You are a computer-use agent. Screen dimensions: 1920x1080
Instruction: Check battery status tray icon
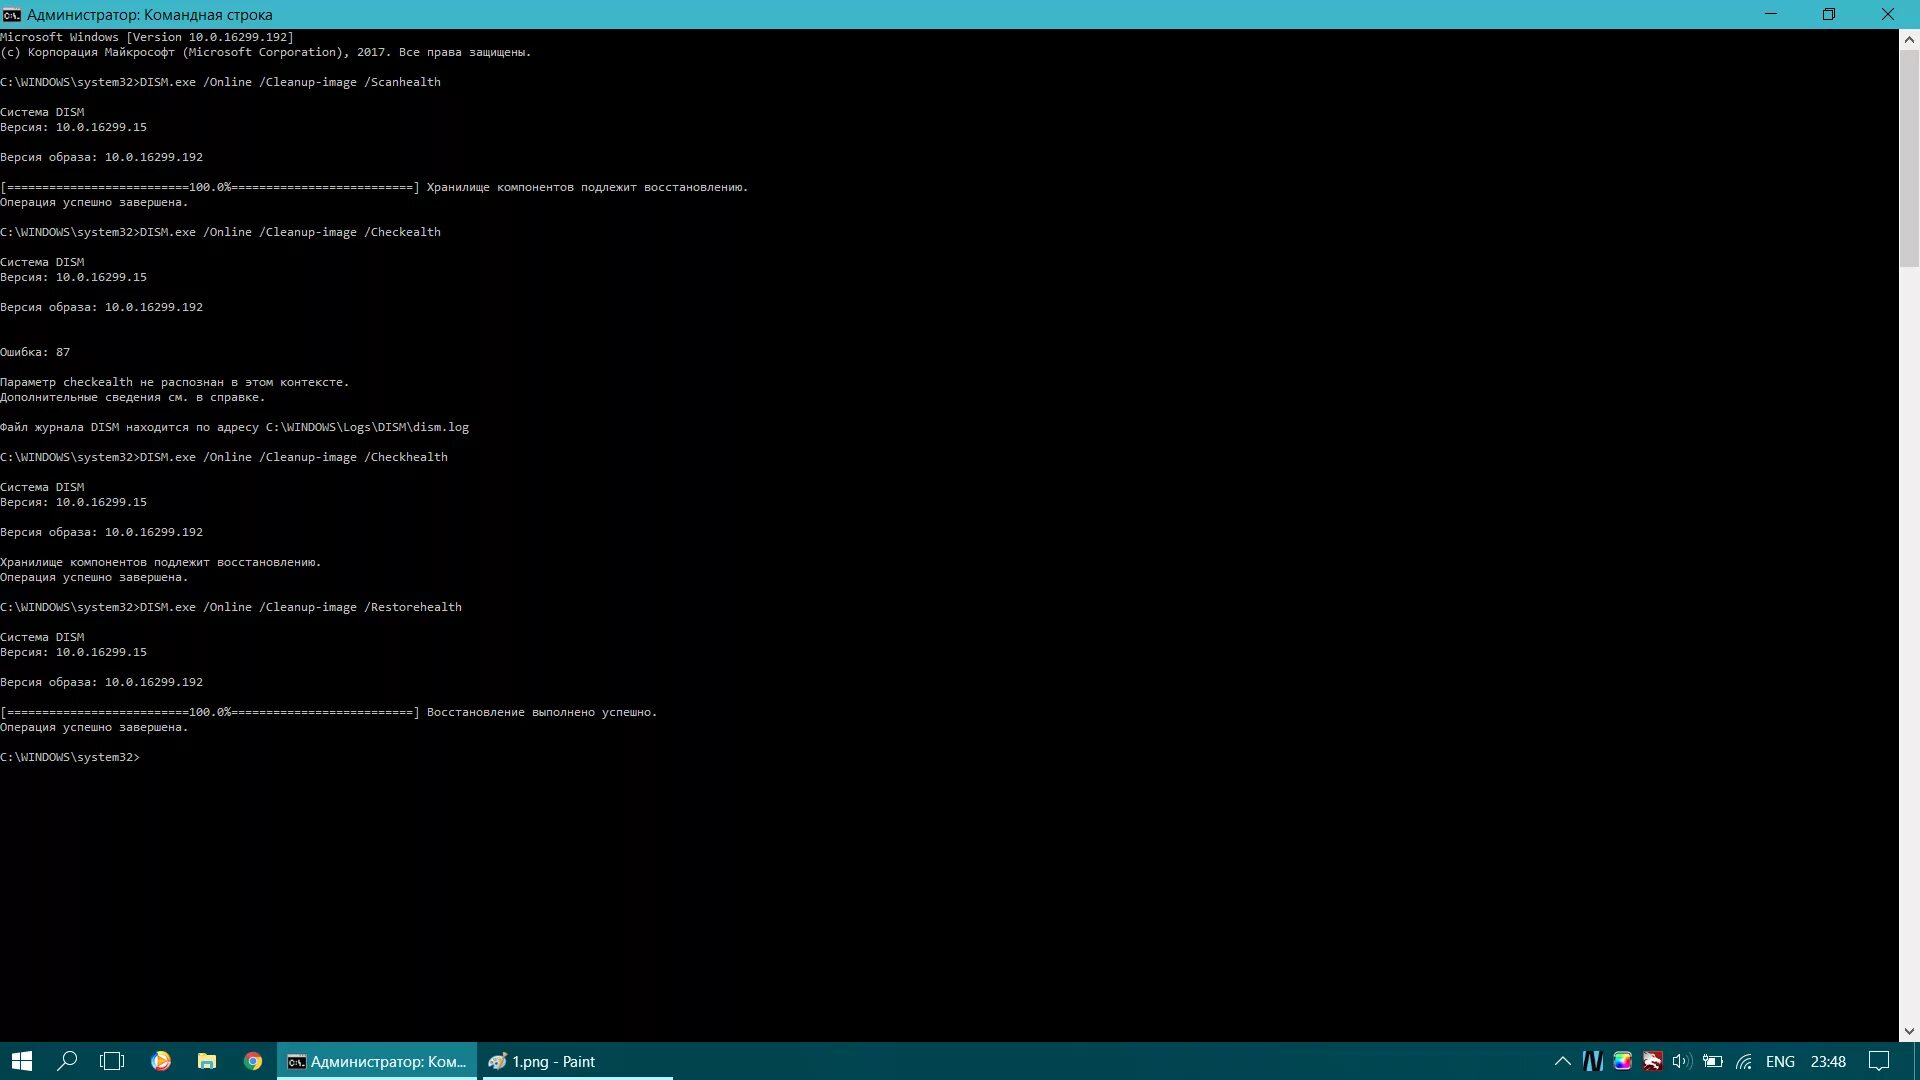coord(1712,1061)
